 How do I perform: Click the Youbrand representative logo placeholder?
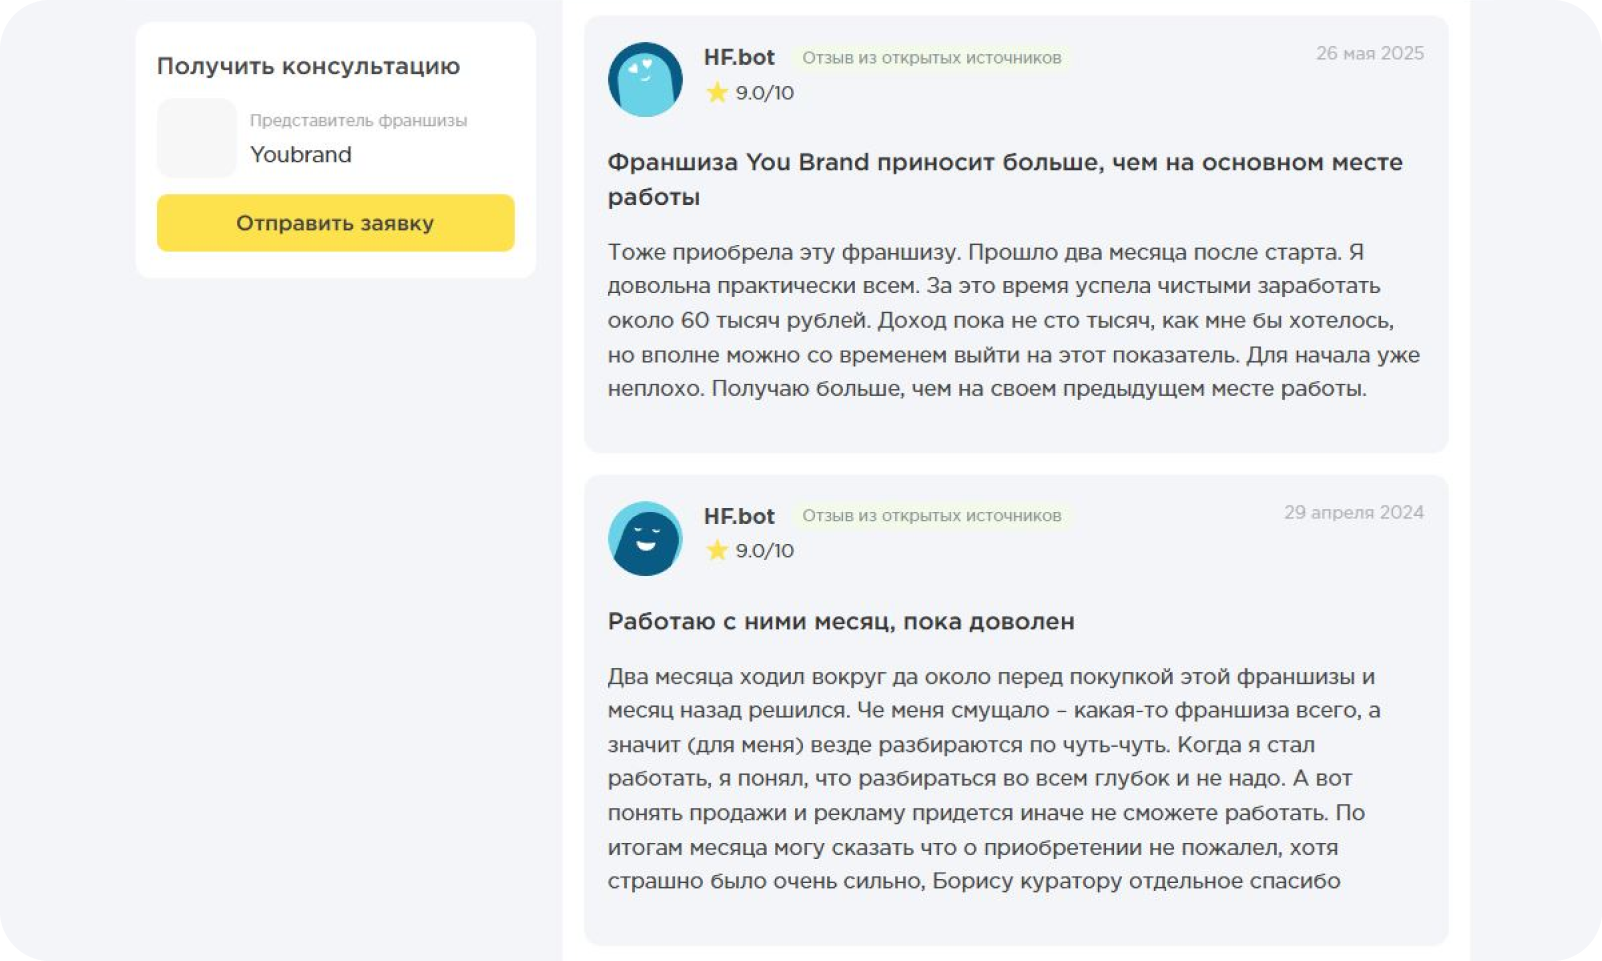[x=197, y=138]
